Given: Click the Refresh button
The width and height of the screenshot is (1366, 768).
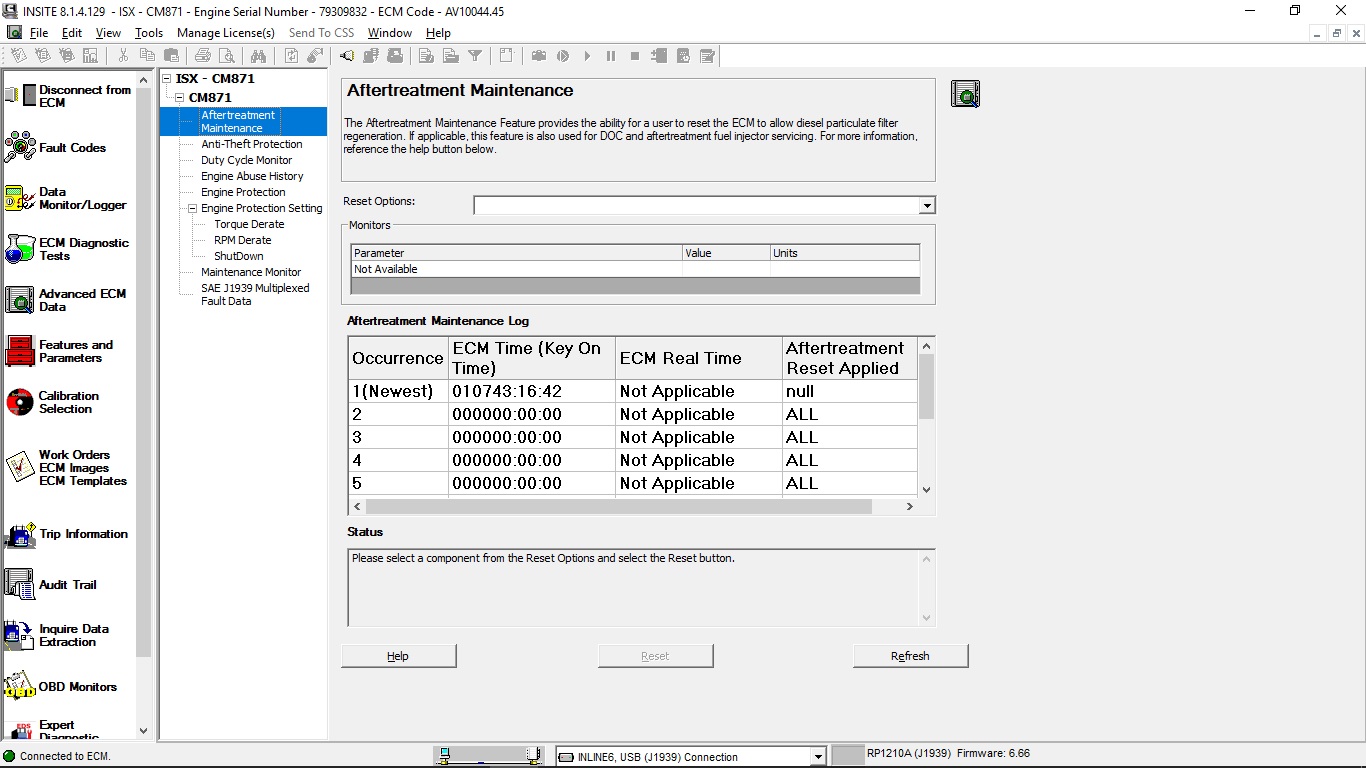Looking at the screenshot, I should 910,656.
